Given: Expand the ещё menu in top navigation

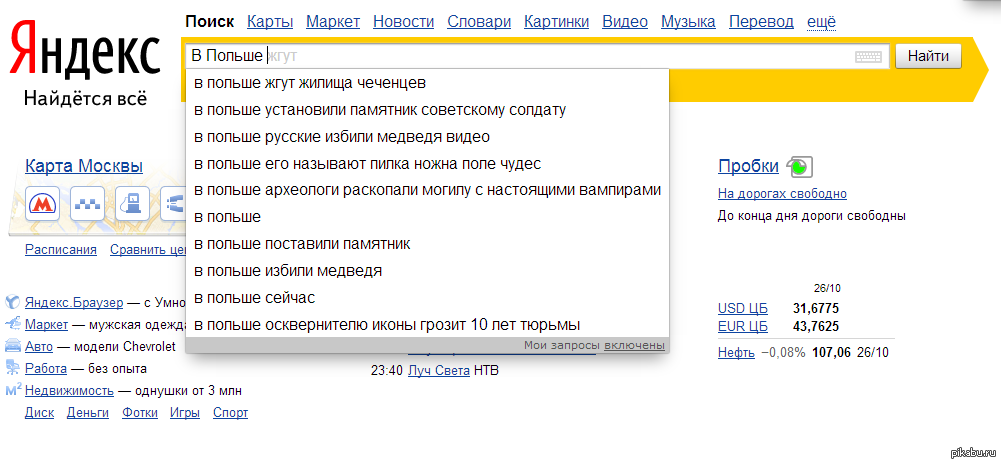Looking at the screenshot, I should [x=820, y=22].
